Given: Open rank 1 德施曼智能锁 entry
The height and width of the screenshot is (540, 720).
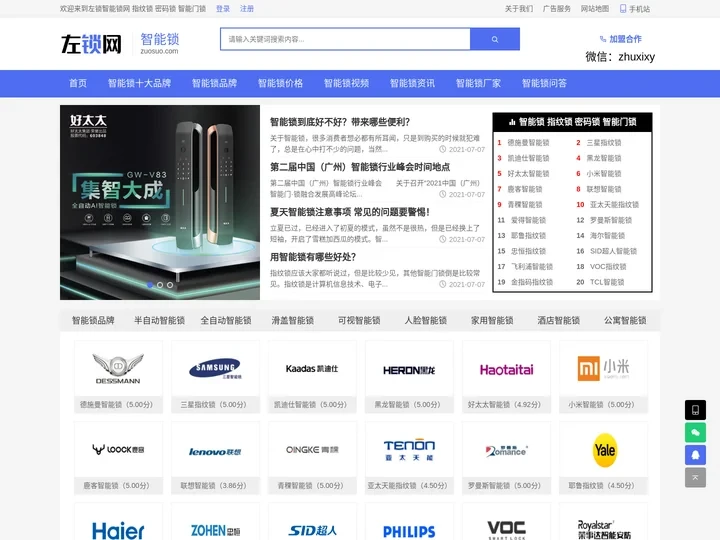Looking at the screenshot, I should tap(528, 143).
